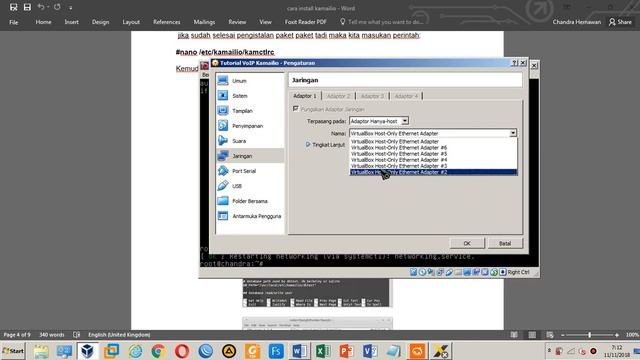Open the Penyimpanan settings category
Screen dimensions: 640x360
coord(250,126)
